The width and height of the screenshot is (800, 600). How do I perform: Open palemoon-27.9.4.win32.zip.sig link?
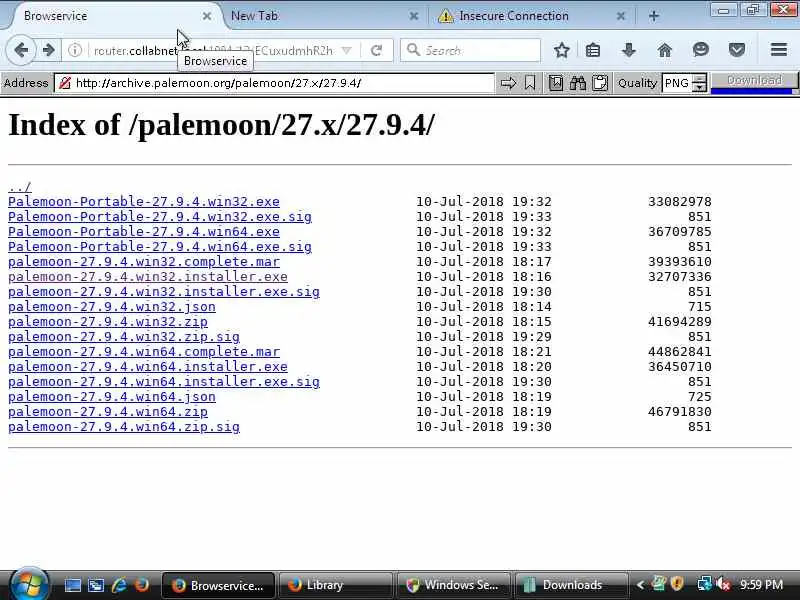(x=124, y=337)
